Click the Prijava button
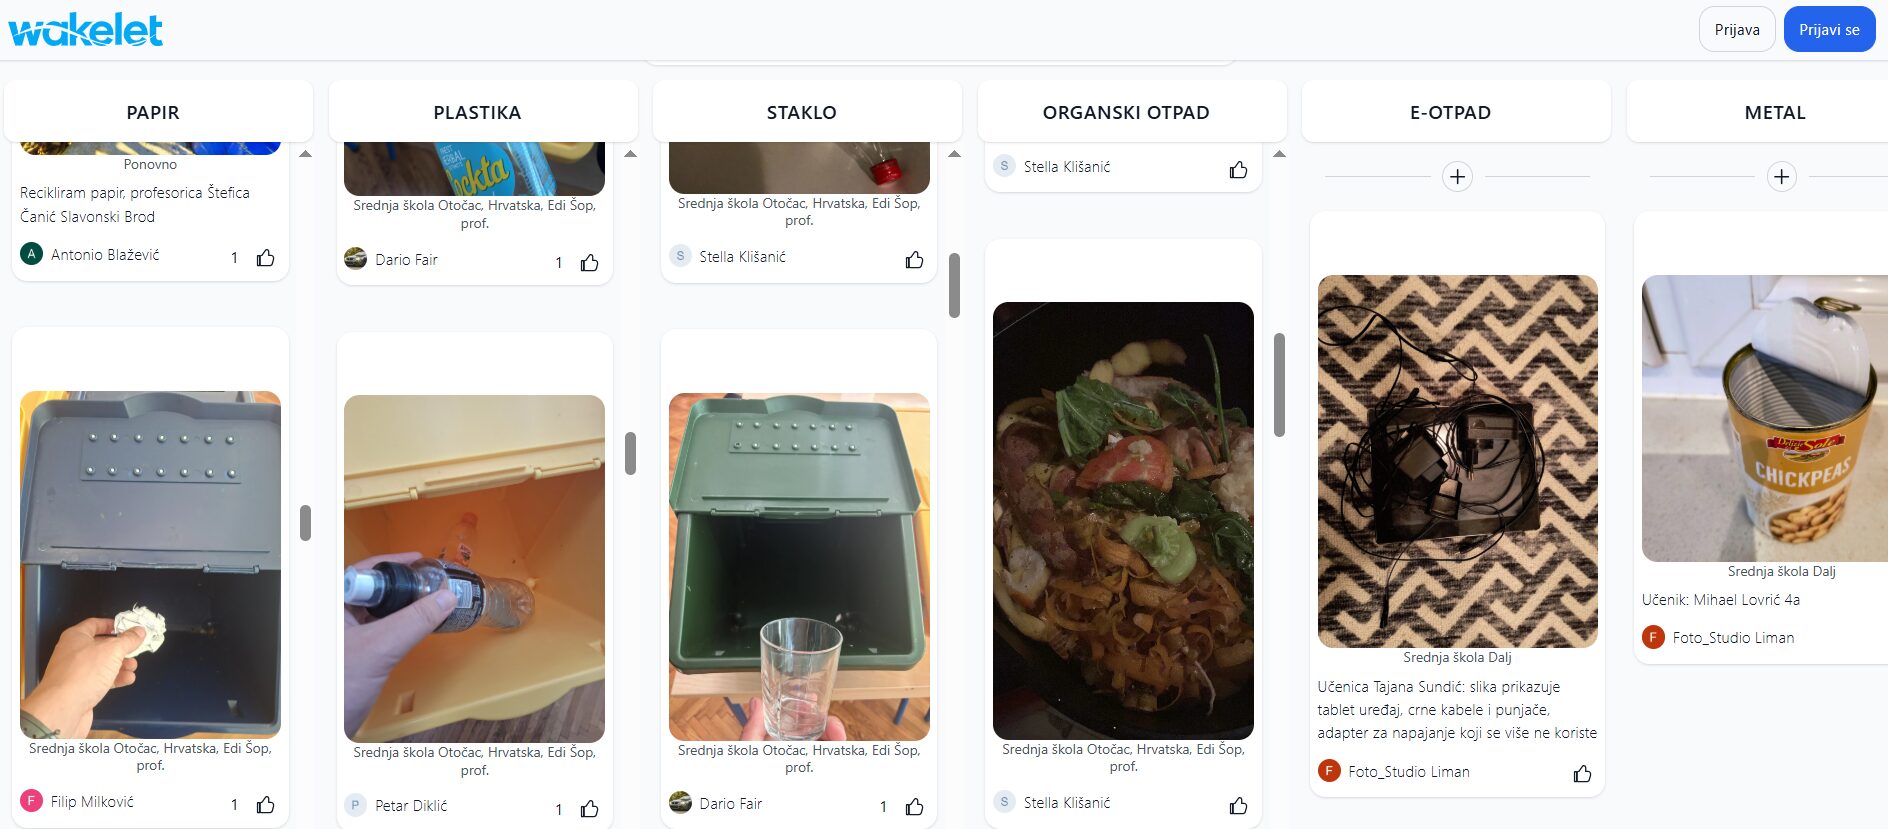Screen dimensions: 1888x829 1737,30
